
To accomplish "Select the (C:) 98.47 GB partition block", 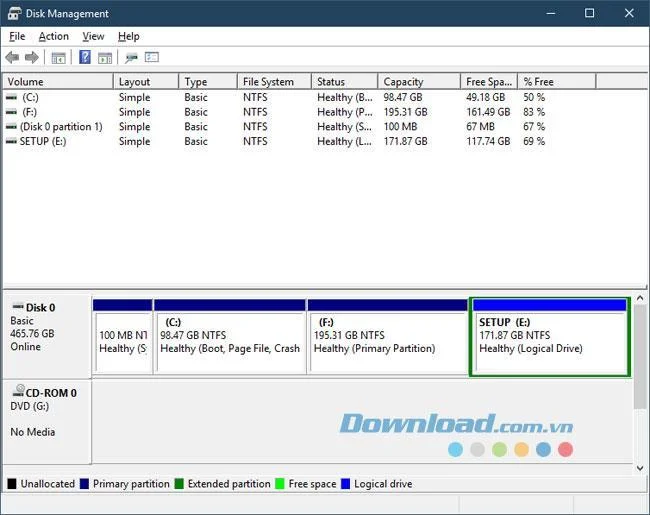I will pyautogui.click(x=230, y=337).
